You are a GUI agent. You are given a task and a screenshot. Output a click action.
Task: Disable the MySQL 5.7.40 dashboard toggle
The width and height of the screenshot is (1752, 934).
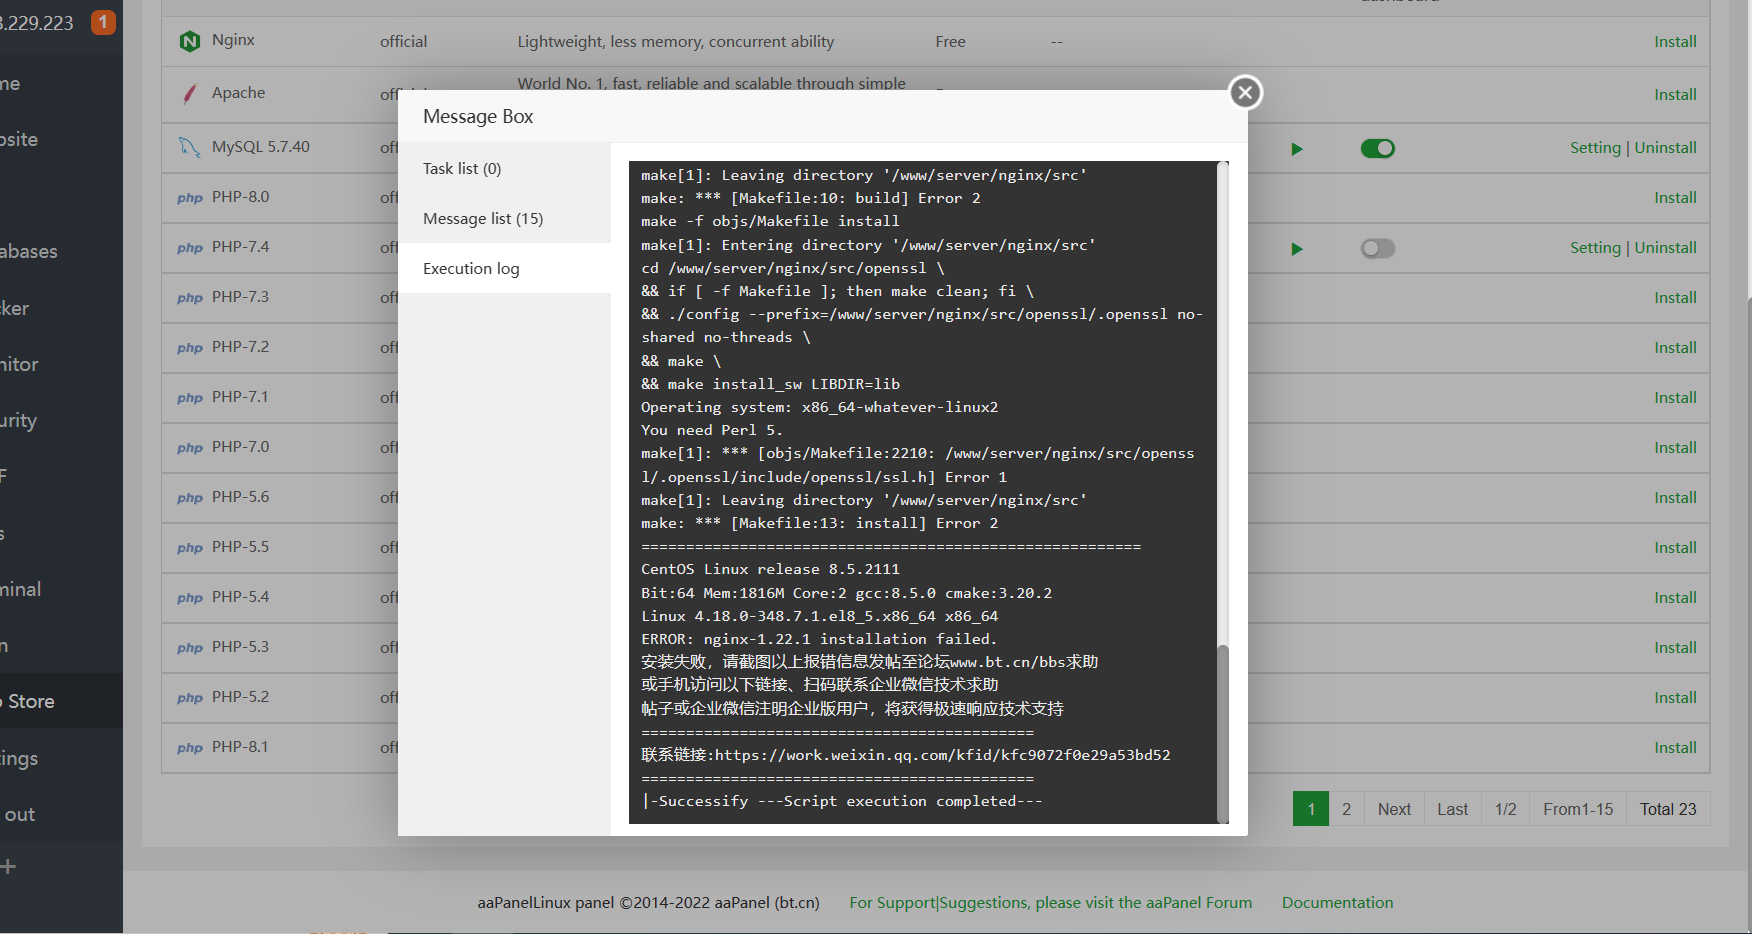(x=1377, y=149)
